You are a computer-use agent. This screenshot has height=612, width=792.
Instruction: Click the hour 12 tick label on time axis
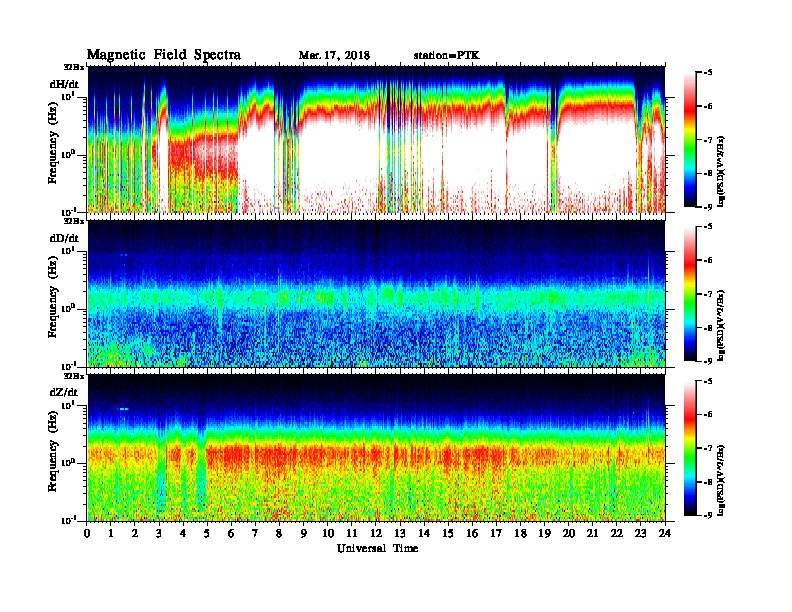coord(376,533)
